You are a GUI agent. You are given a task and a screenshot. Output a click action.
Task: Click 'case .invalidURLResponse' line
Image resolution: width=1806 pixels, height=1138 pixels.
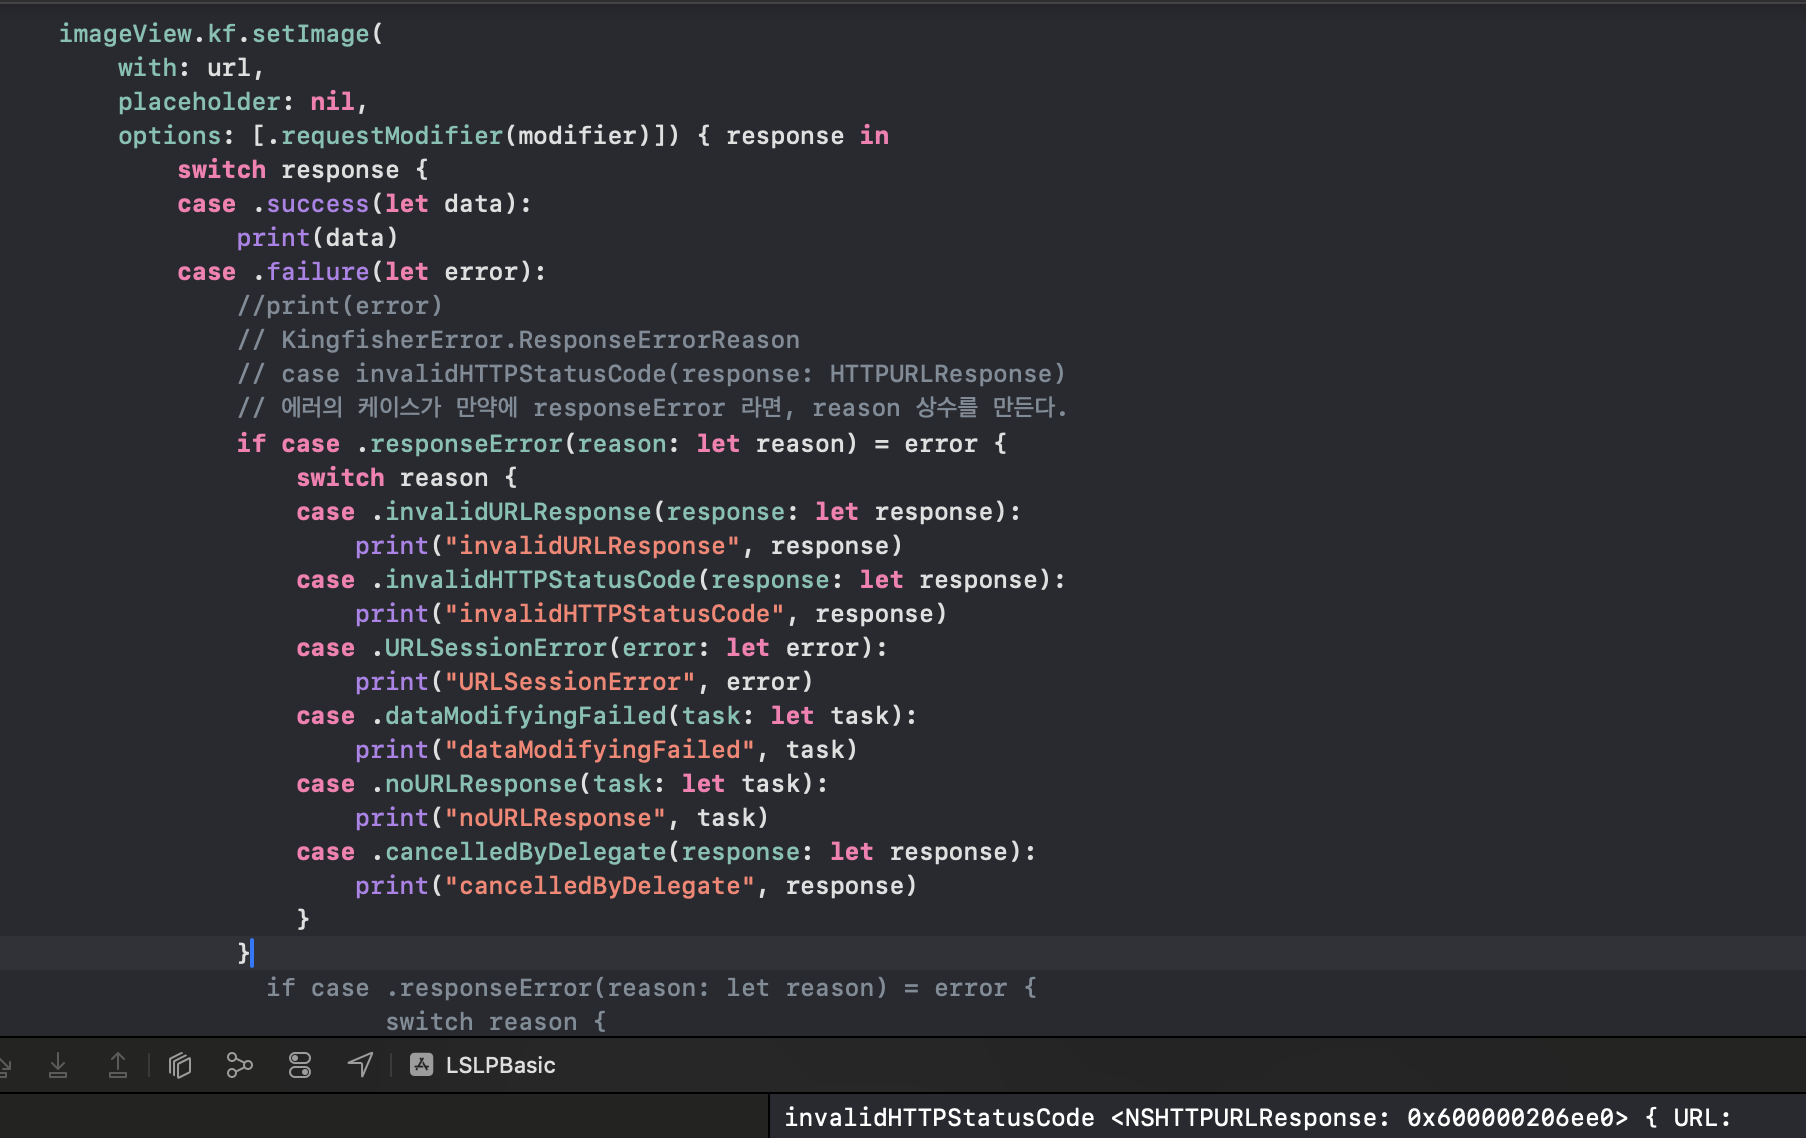click(x=659, y=512)
